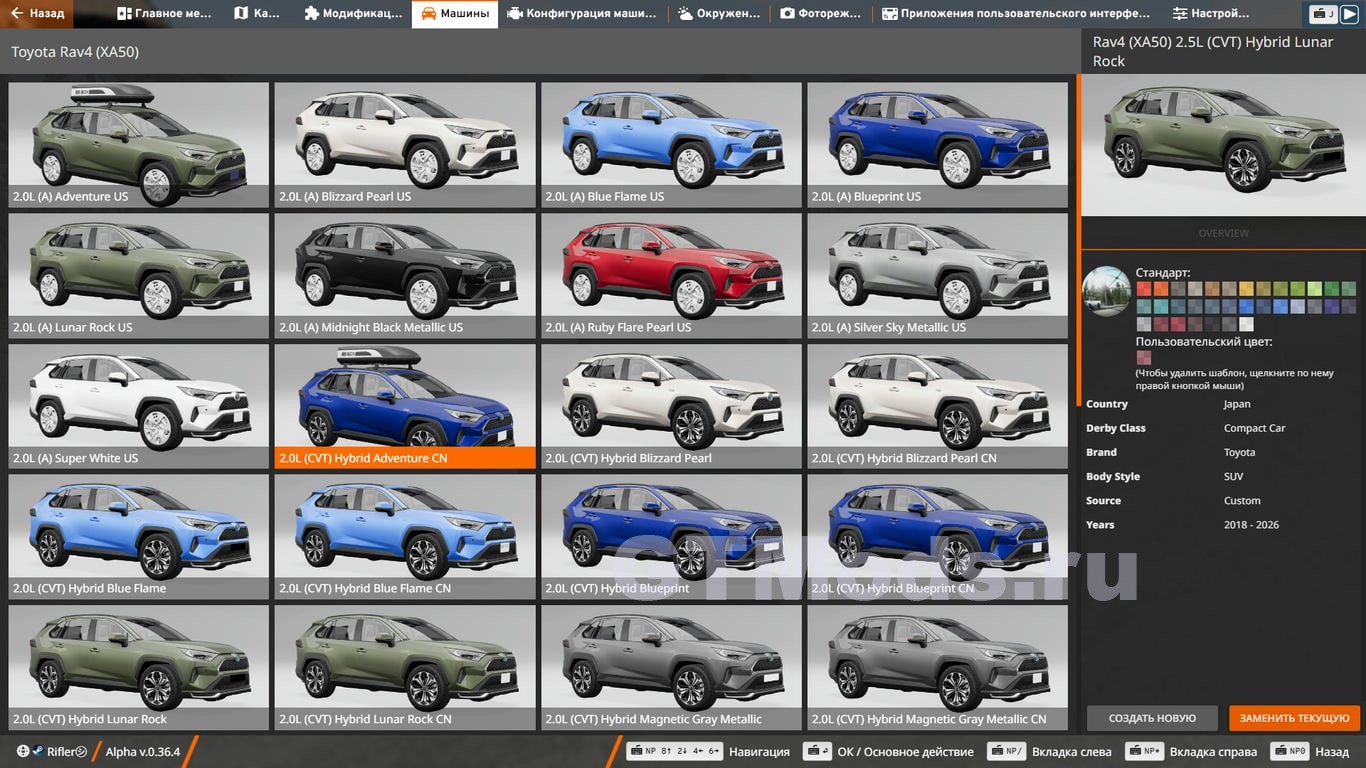The image size is (1366, 768).
Task: Open the Конфигурация машины tab
Action: [x=582, y=14]
